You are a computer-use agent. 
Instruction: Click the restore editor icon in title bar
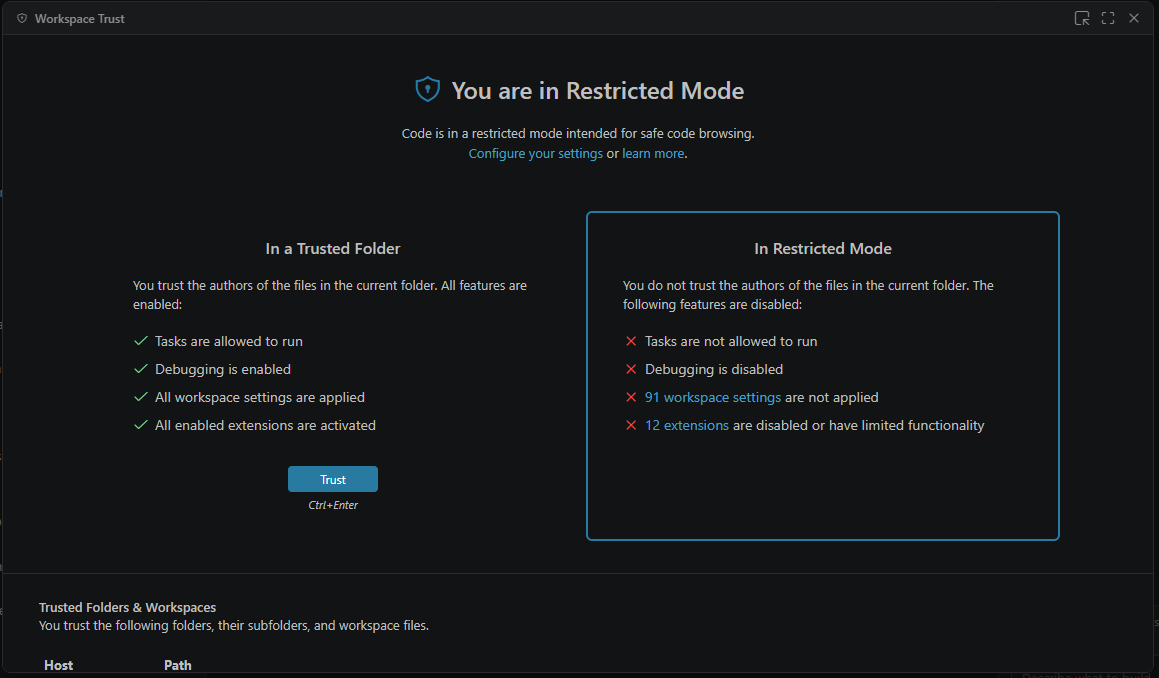tap(1082, 18)
